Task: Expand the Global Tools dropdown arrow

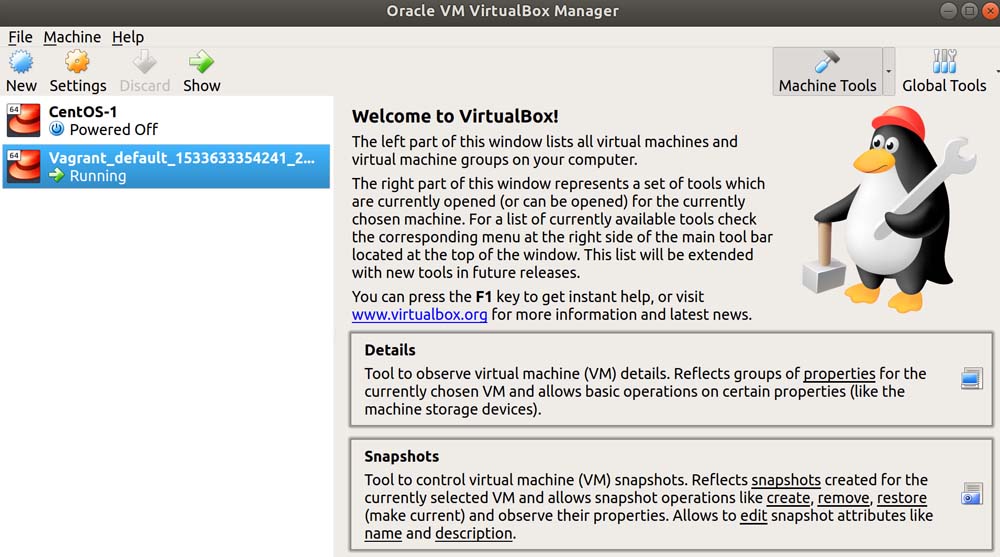Action: pyautogui.click(x=996, y=72)
